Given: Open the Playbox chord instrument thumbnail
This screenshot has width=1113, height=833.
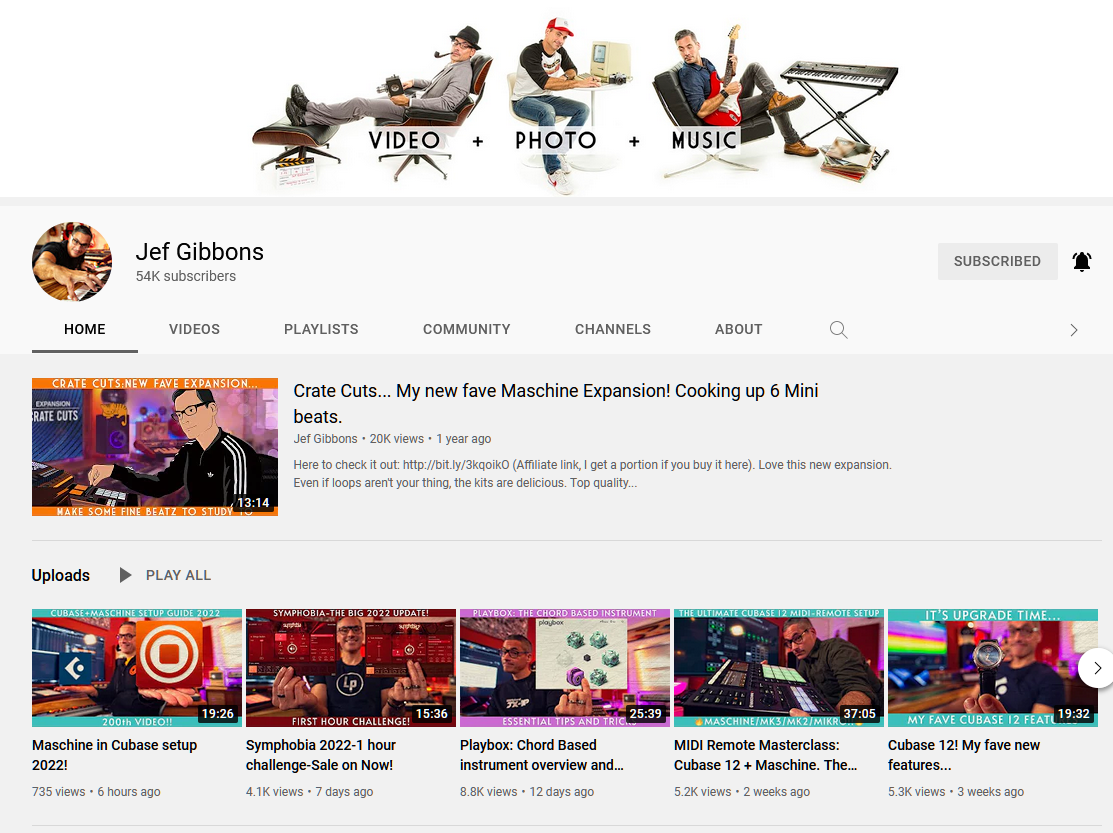Looking at the screenshot, I should click(x=565, y=668).
